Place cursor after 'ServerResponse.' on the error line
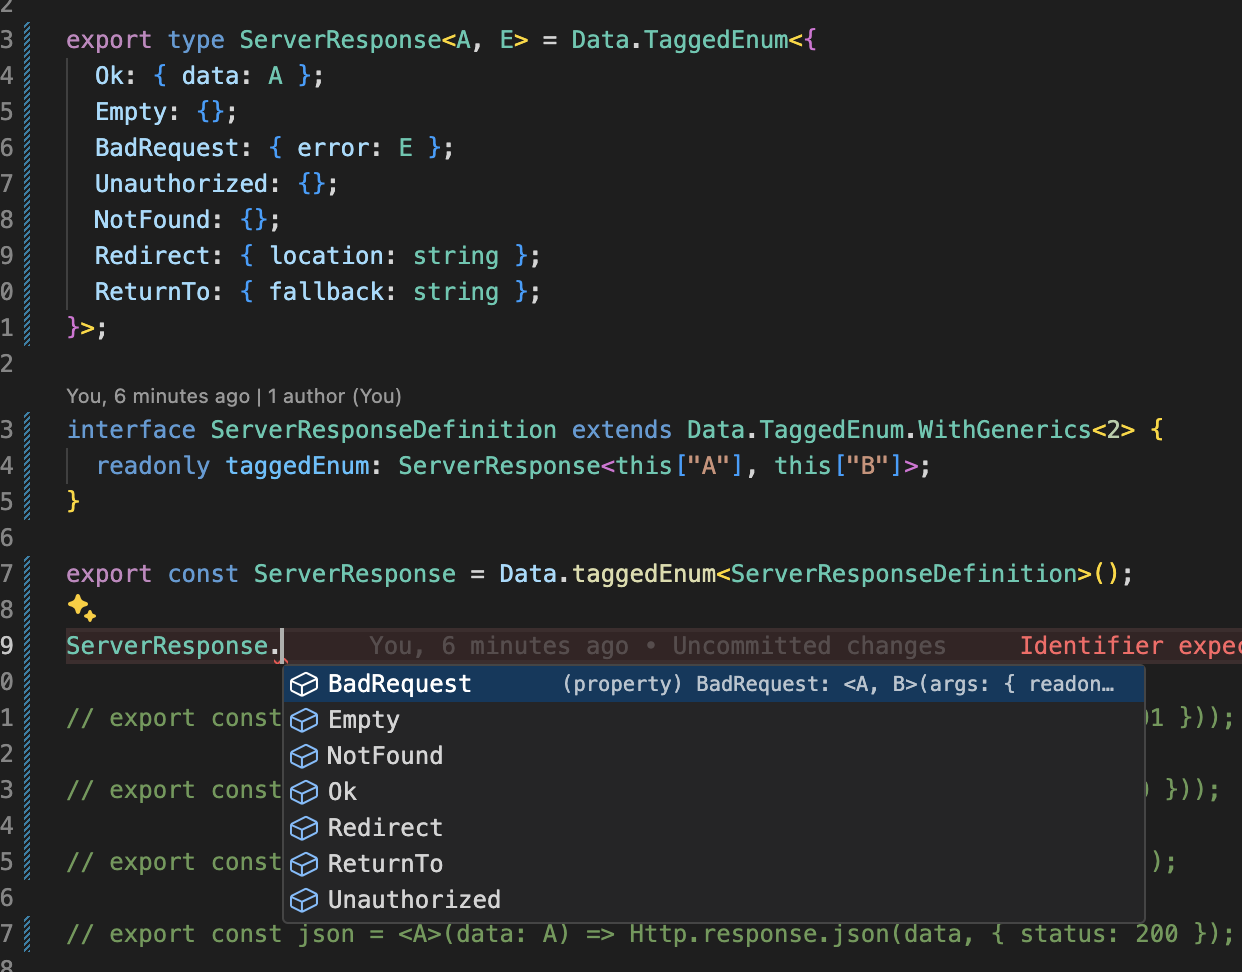1242x972 pixels. tap(281, 645)
